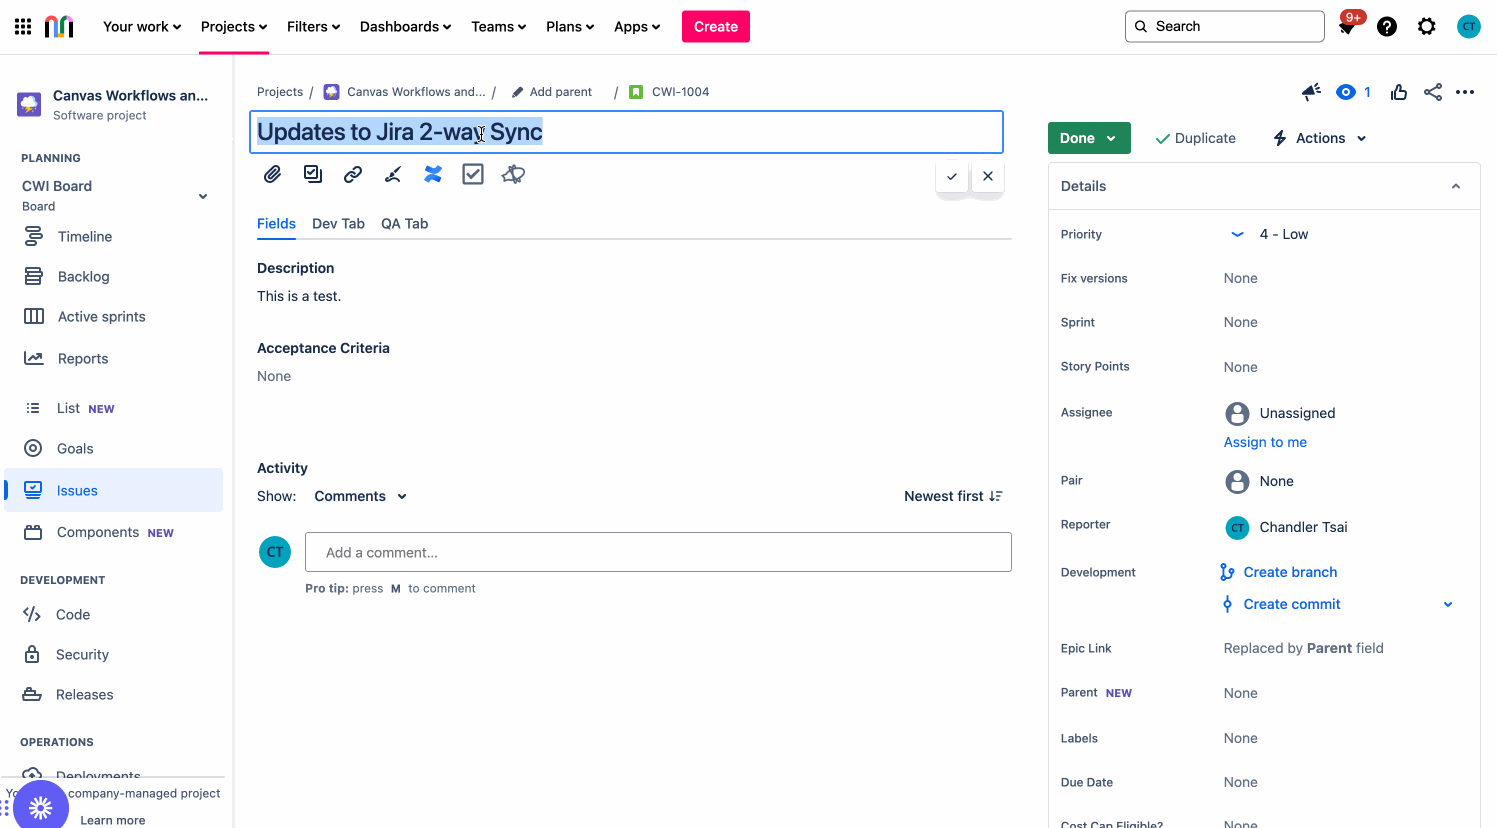The width and height of the screenshot is (1497, 828).
Task: Click the Confluence icon in issue toolbar
Action: [x=433, y=174]
